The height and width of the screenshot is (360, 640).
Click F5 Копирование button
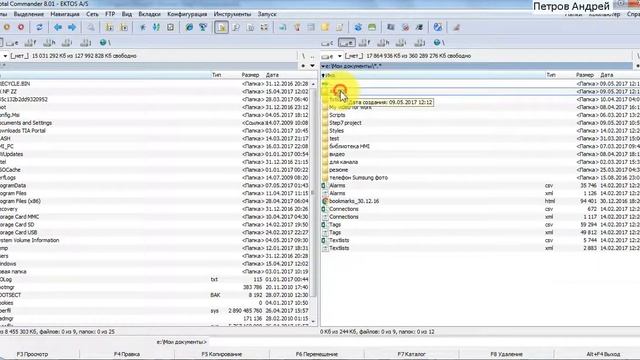[x=222, y=354]
